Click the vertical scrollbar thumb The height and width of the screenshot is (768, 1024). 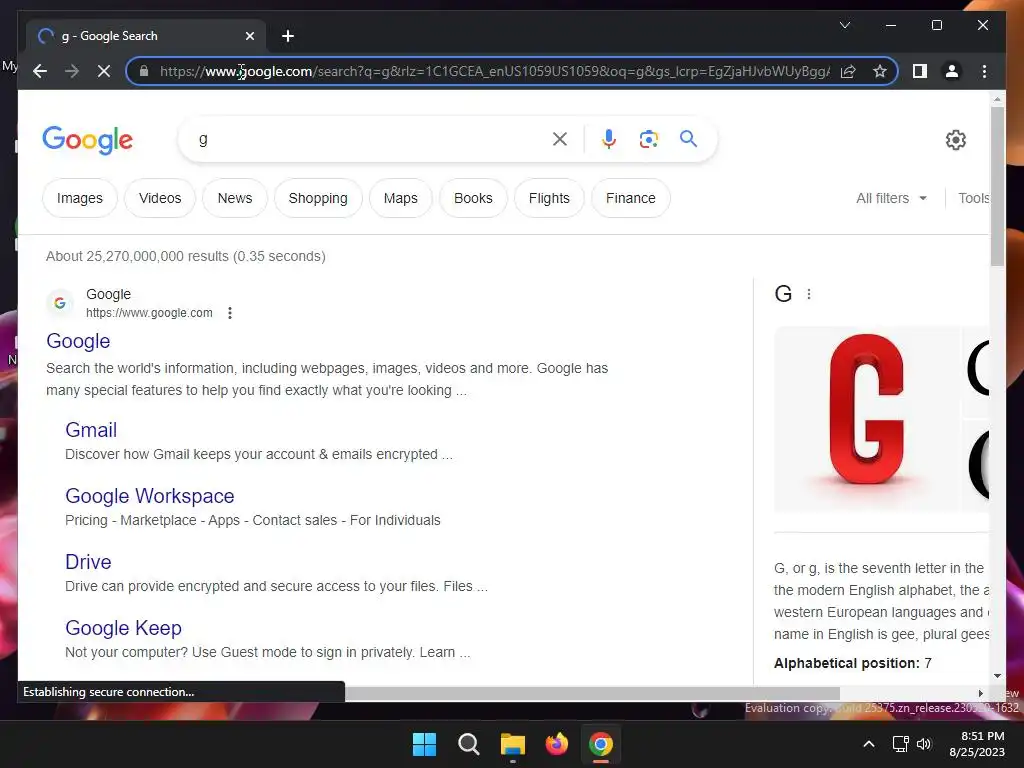pos(997,186)
